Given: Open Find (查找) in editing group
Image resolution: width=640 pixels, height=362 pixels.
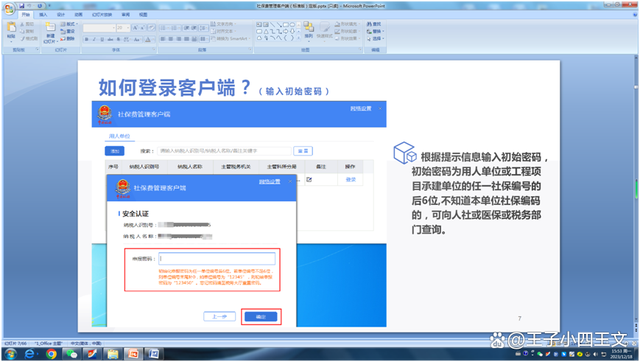Looking at the screenshot, I should [374, 24].
